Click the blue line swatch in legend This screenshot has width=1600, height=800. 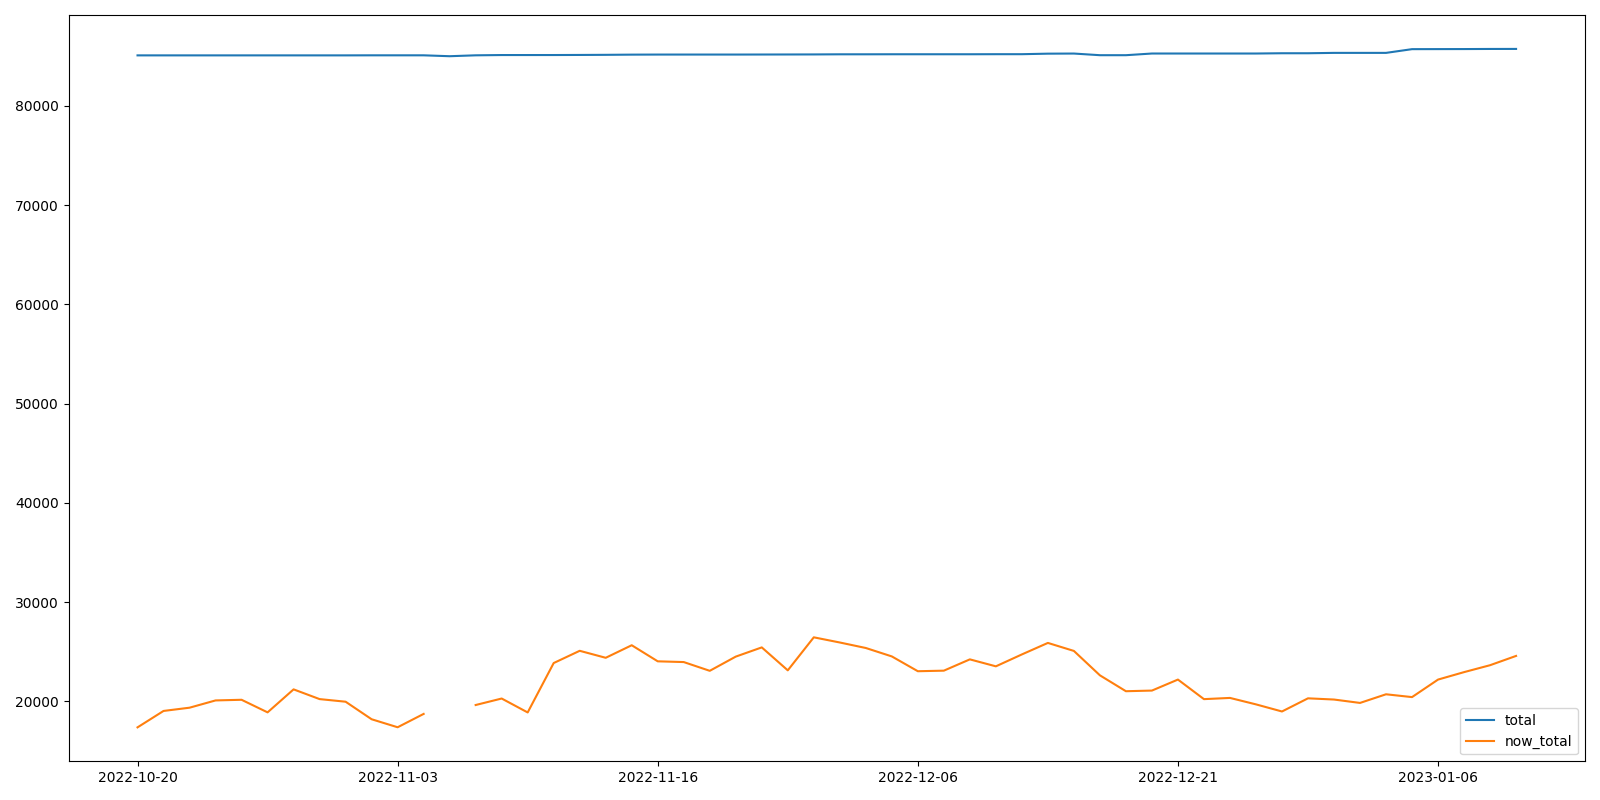click(x=1480, y=720)
